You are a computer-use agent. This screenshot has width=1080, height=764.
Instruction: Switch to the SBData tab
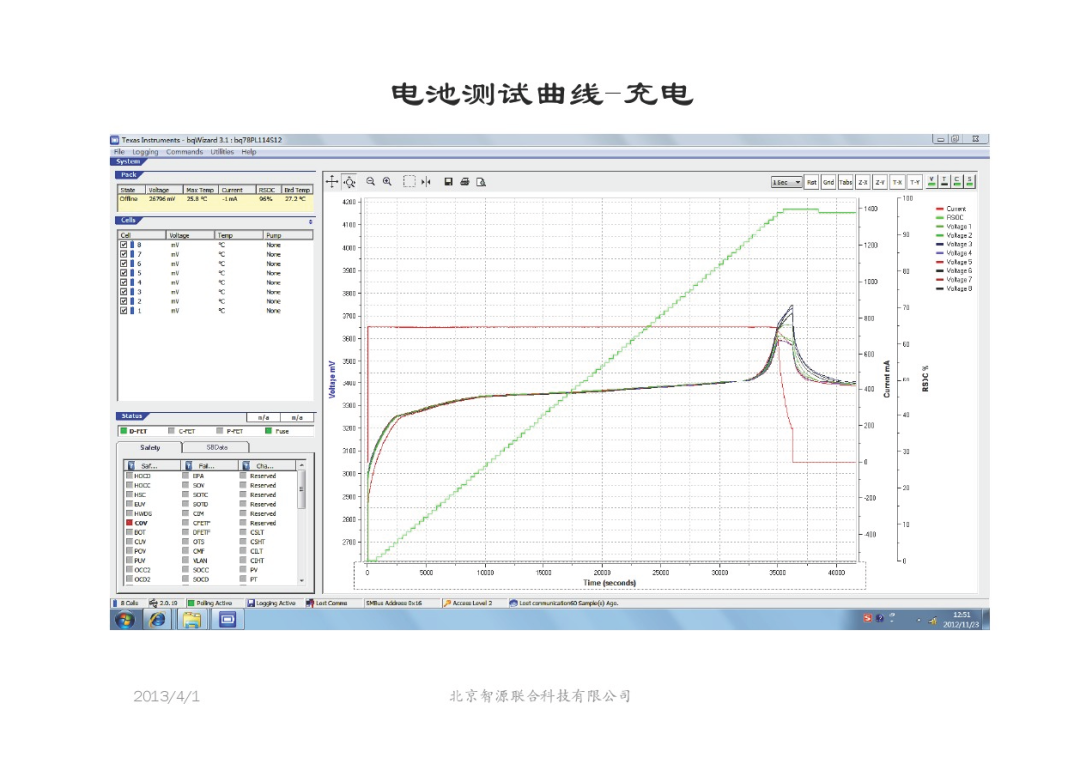[217, 448]
